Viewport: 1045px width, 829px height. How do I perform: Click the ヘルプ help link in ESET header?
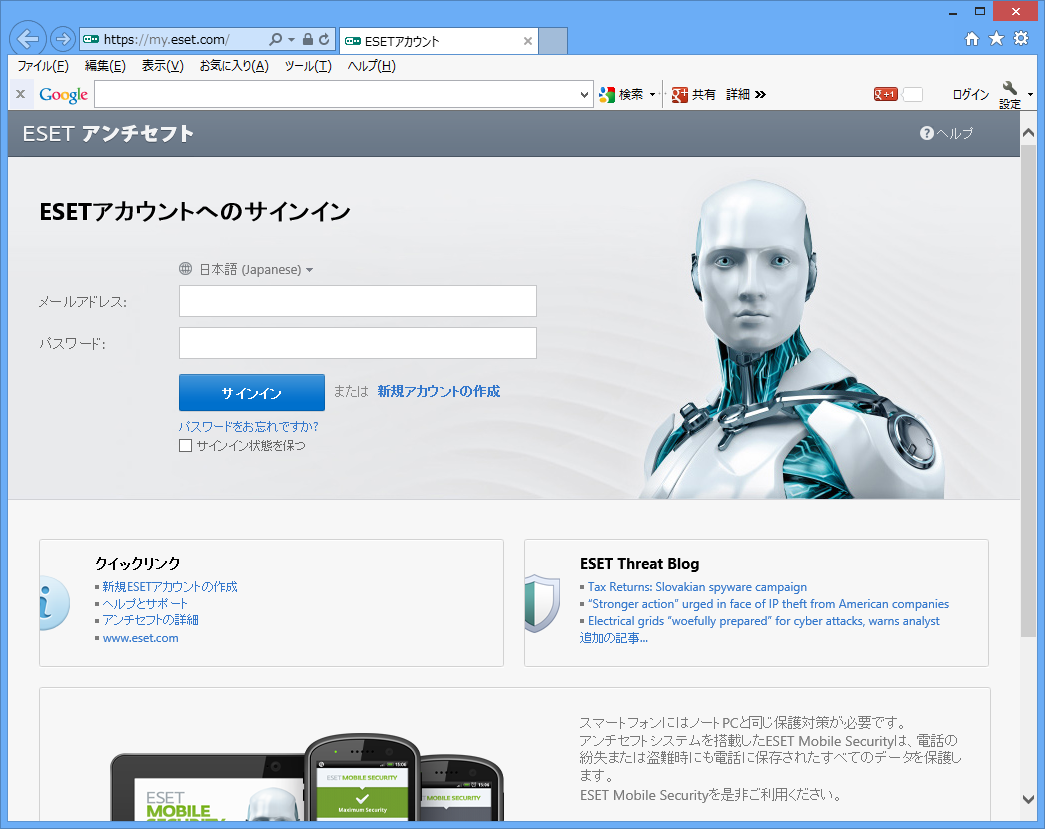946,133
